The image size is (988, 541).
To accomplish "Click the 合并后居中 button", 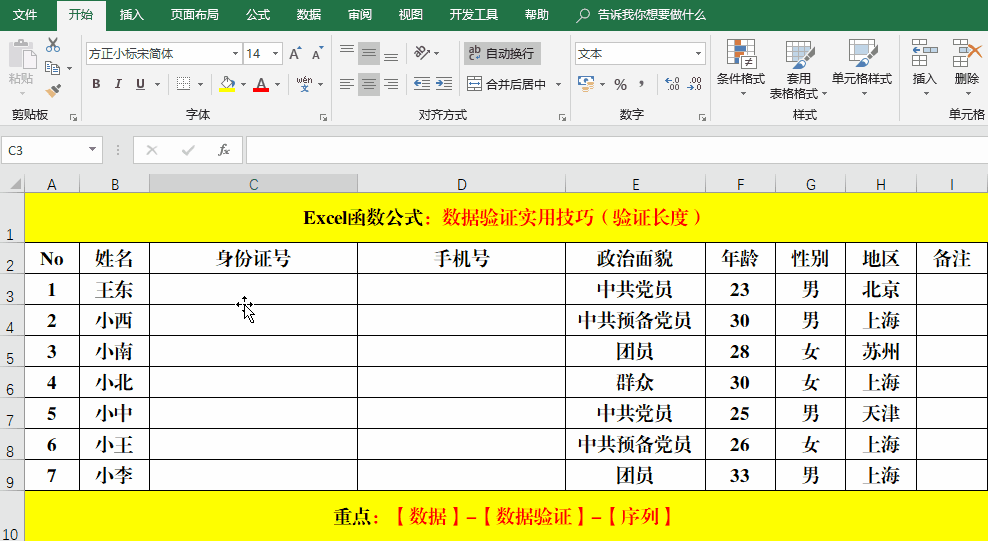I will point(509,85).
